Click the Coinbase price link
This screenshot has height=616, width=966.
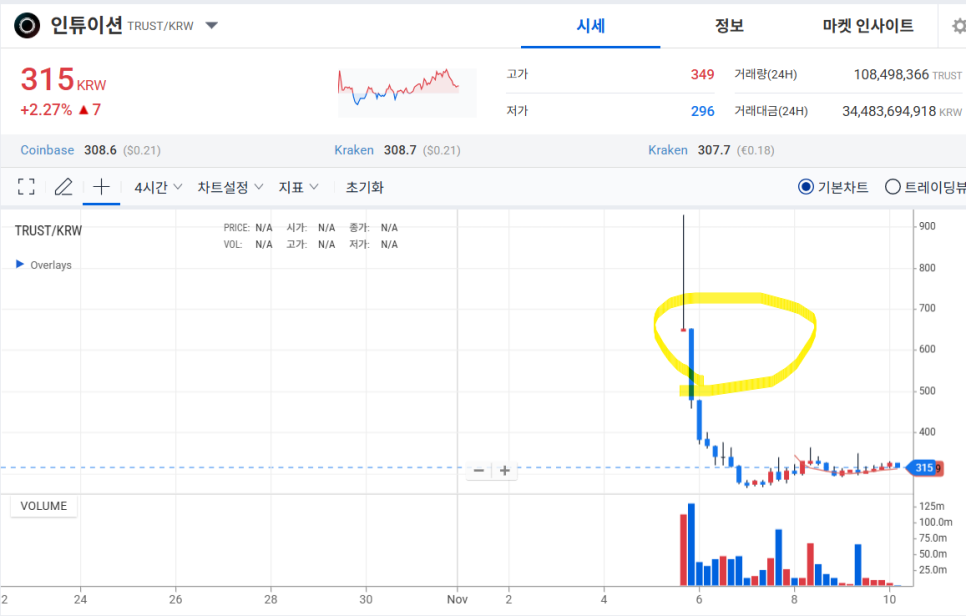[x=47, y=150]
